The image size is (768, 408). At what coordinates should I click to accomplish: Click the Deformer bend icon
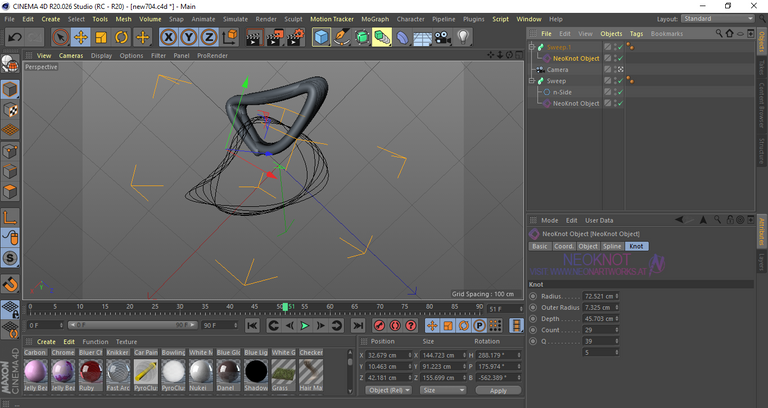402,37
